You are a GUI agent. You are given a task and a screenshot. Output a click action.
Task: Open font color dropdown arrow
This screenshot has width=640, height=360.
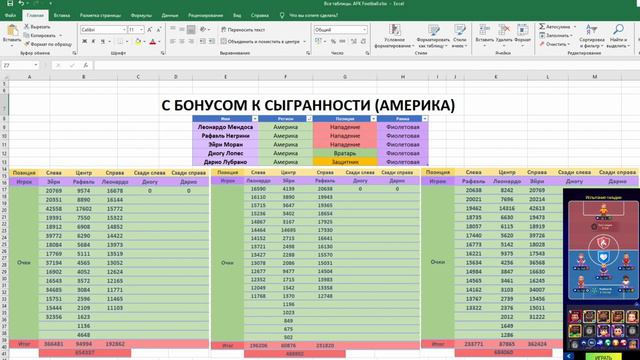159,42
